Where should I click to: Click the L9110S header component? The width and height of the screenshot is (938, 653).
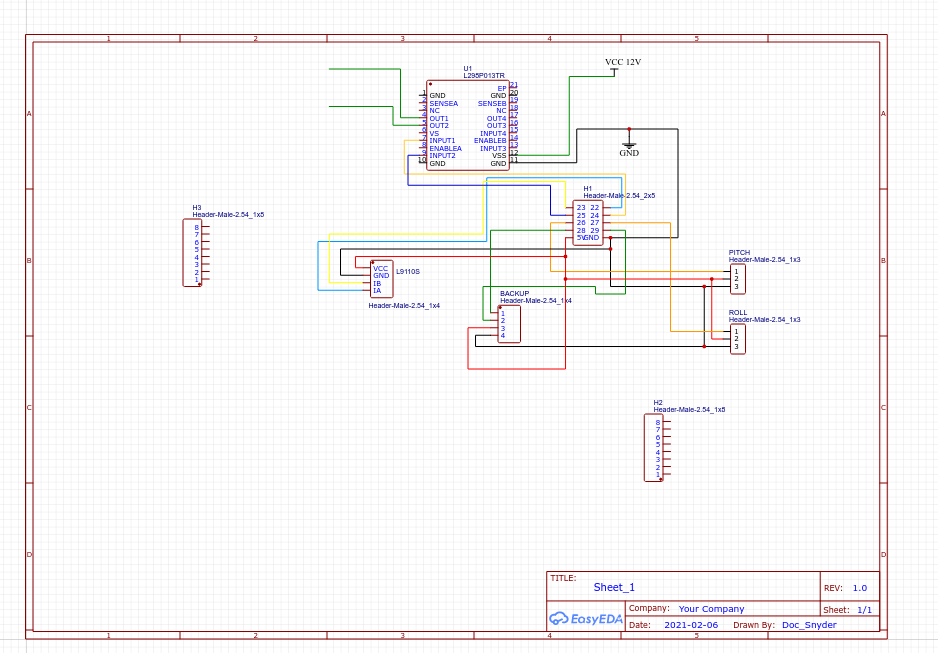[381, 279]
